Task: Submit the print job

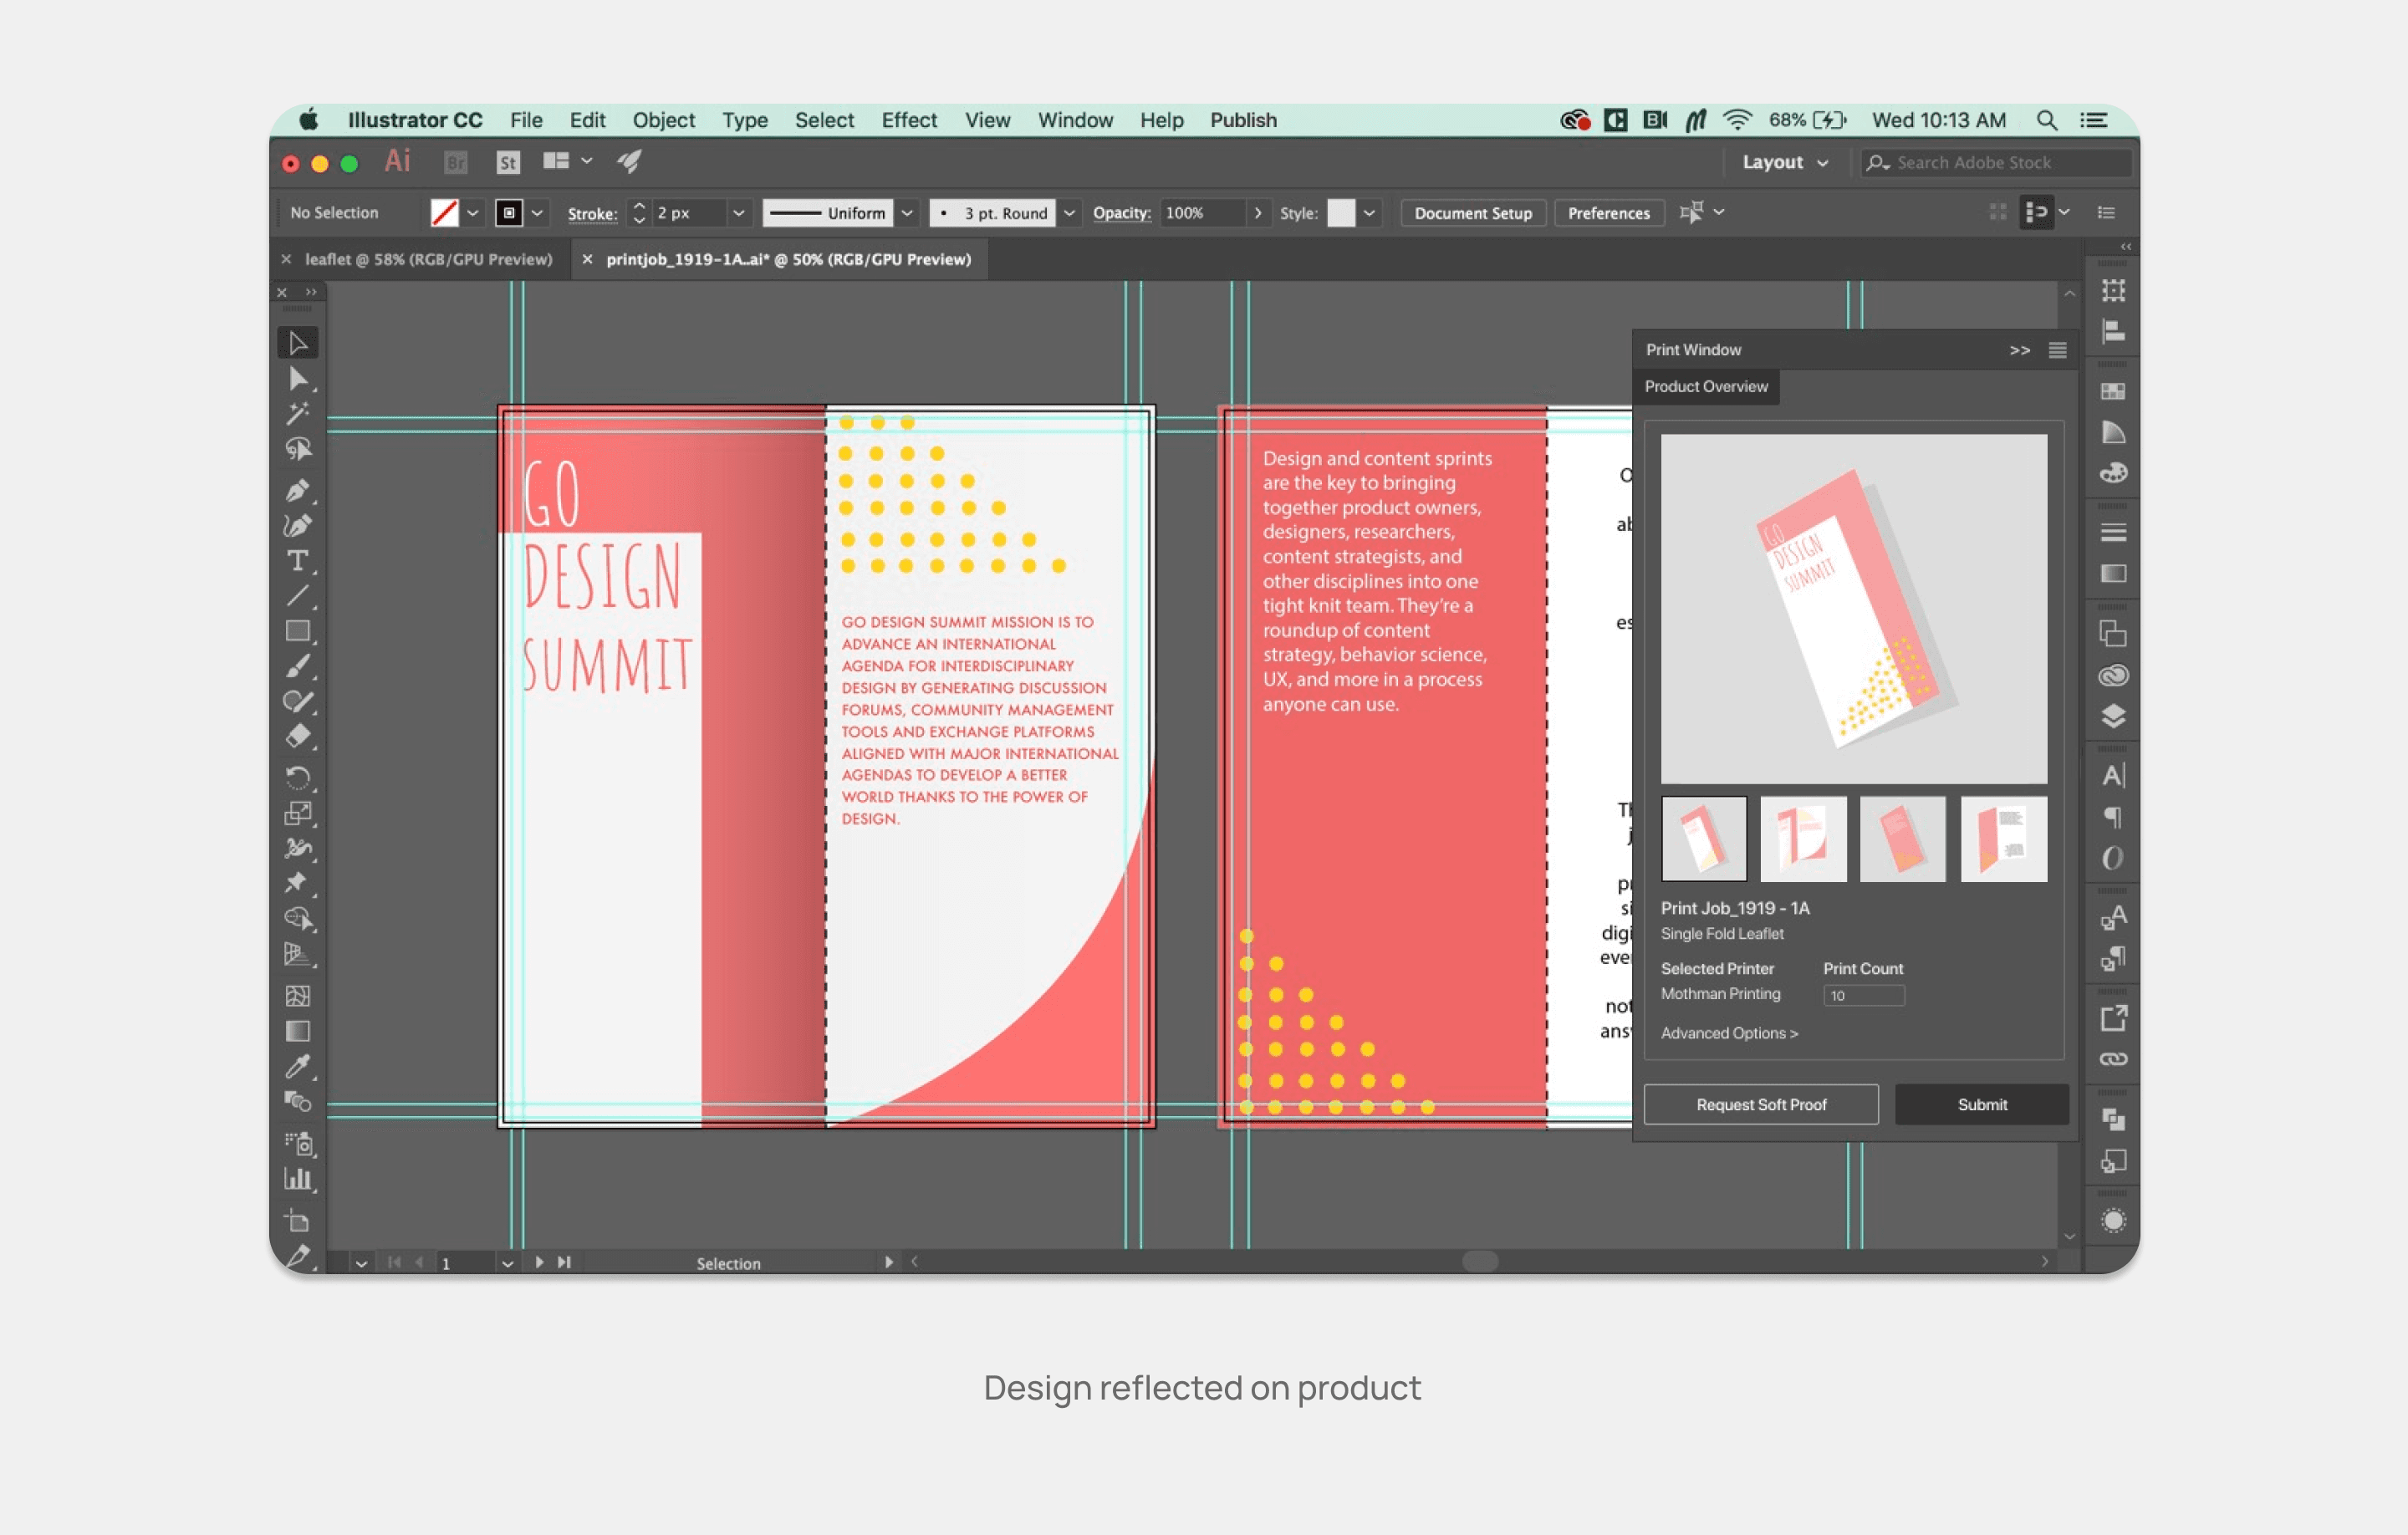Action: 1982,1104
